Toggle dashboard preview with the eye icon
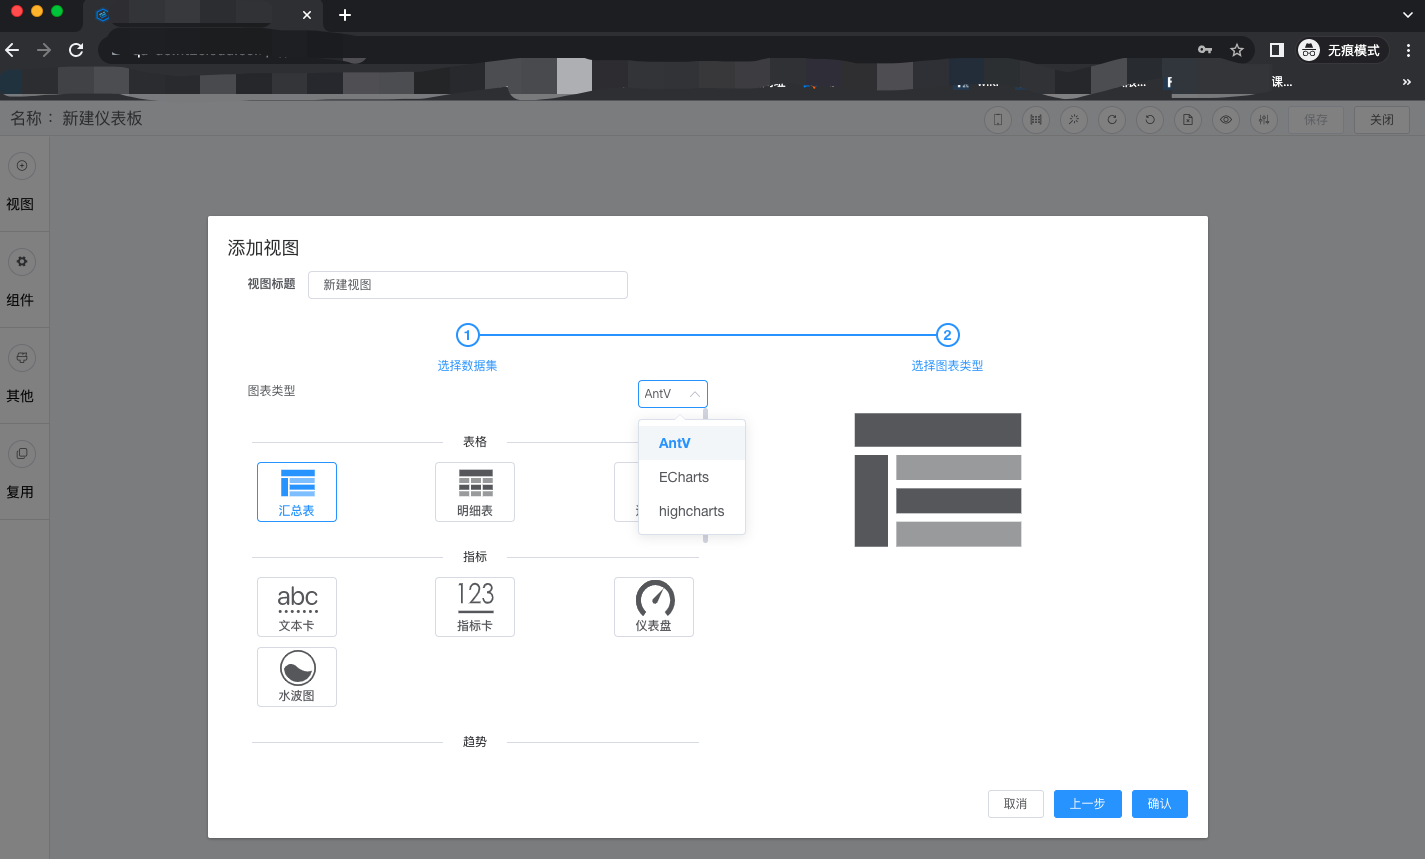This screenshot has height=859, width=1425. pos(1226,120)
